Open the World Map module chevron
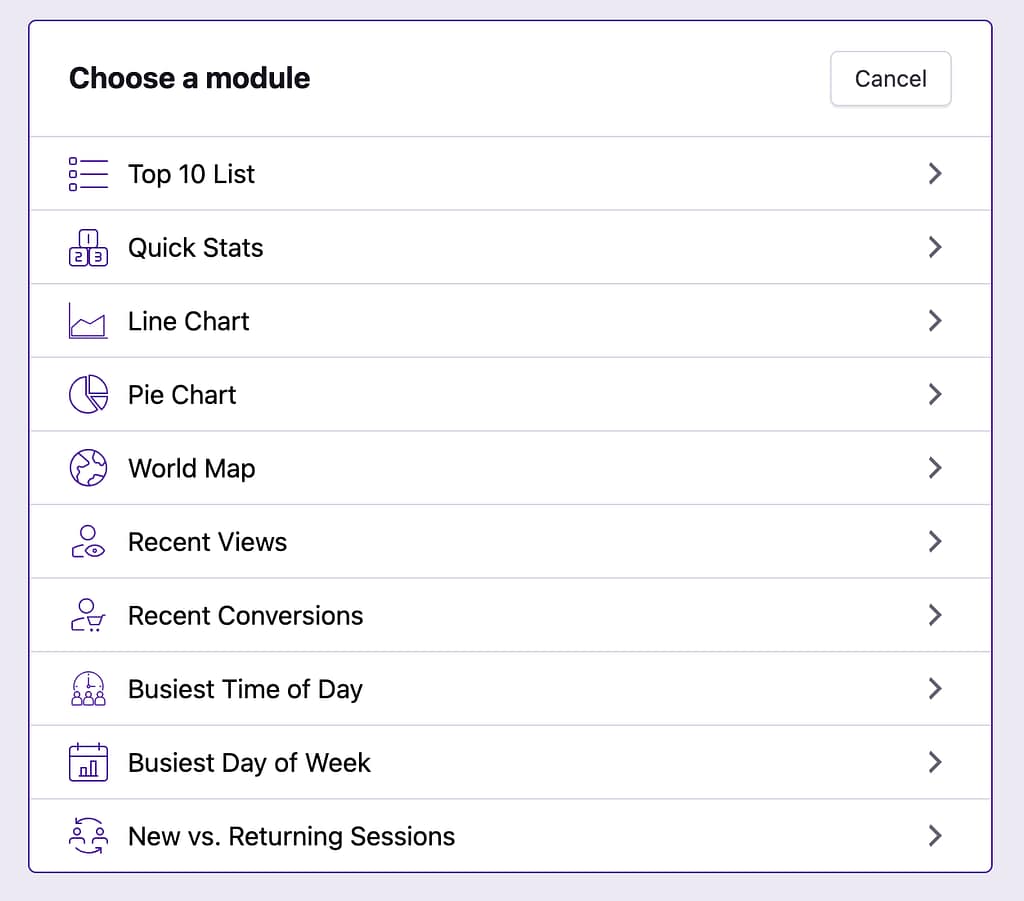 coord(935,467)
